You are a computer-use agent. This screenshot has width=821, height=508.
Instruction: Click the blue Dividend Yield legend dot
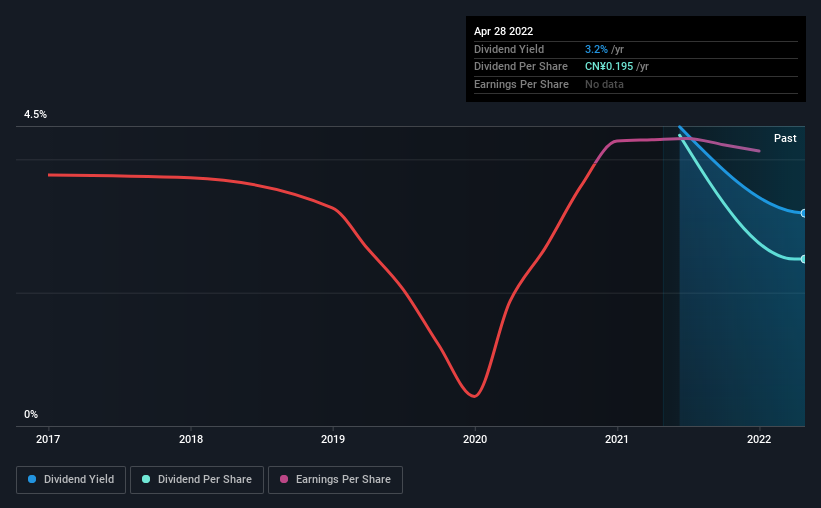(x=32, y=479)
